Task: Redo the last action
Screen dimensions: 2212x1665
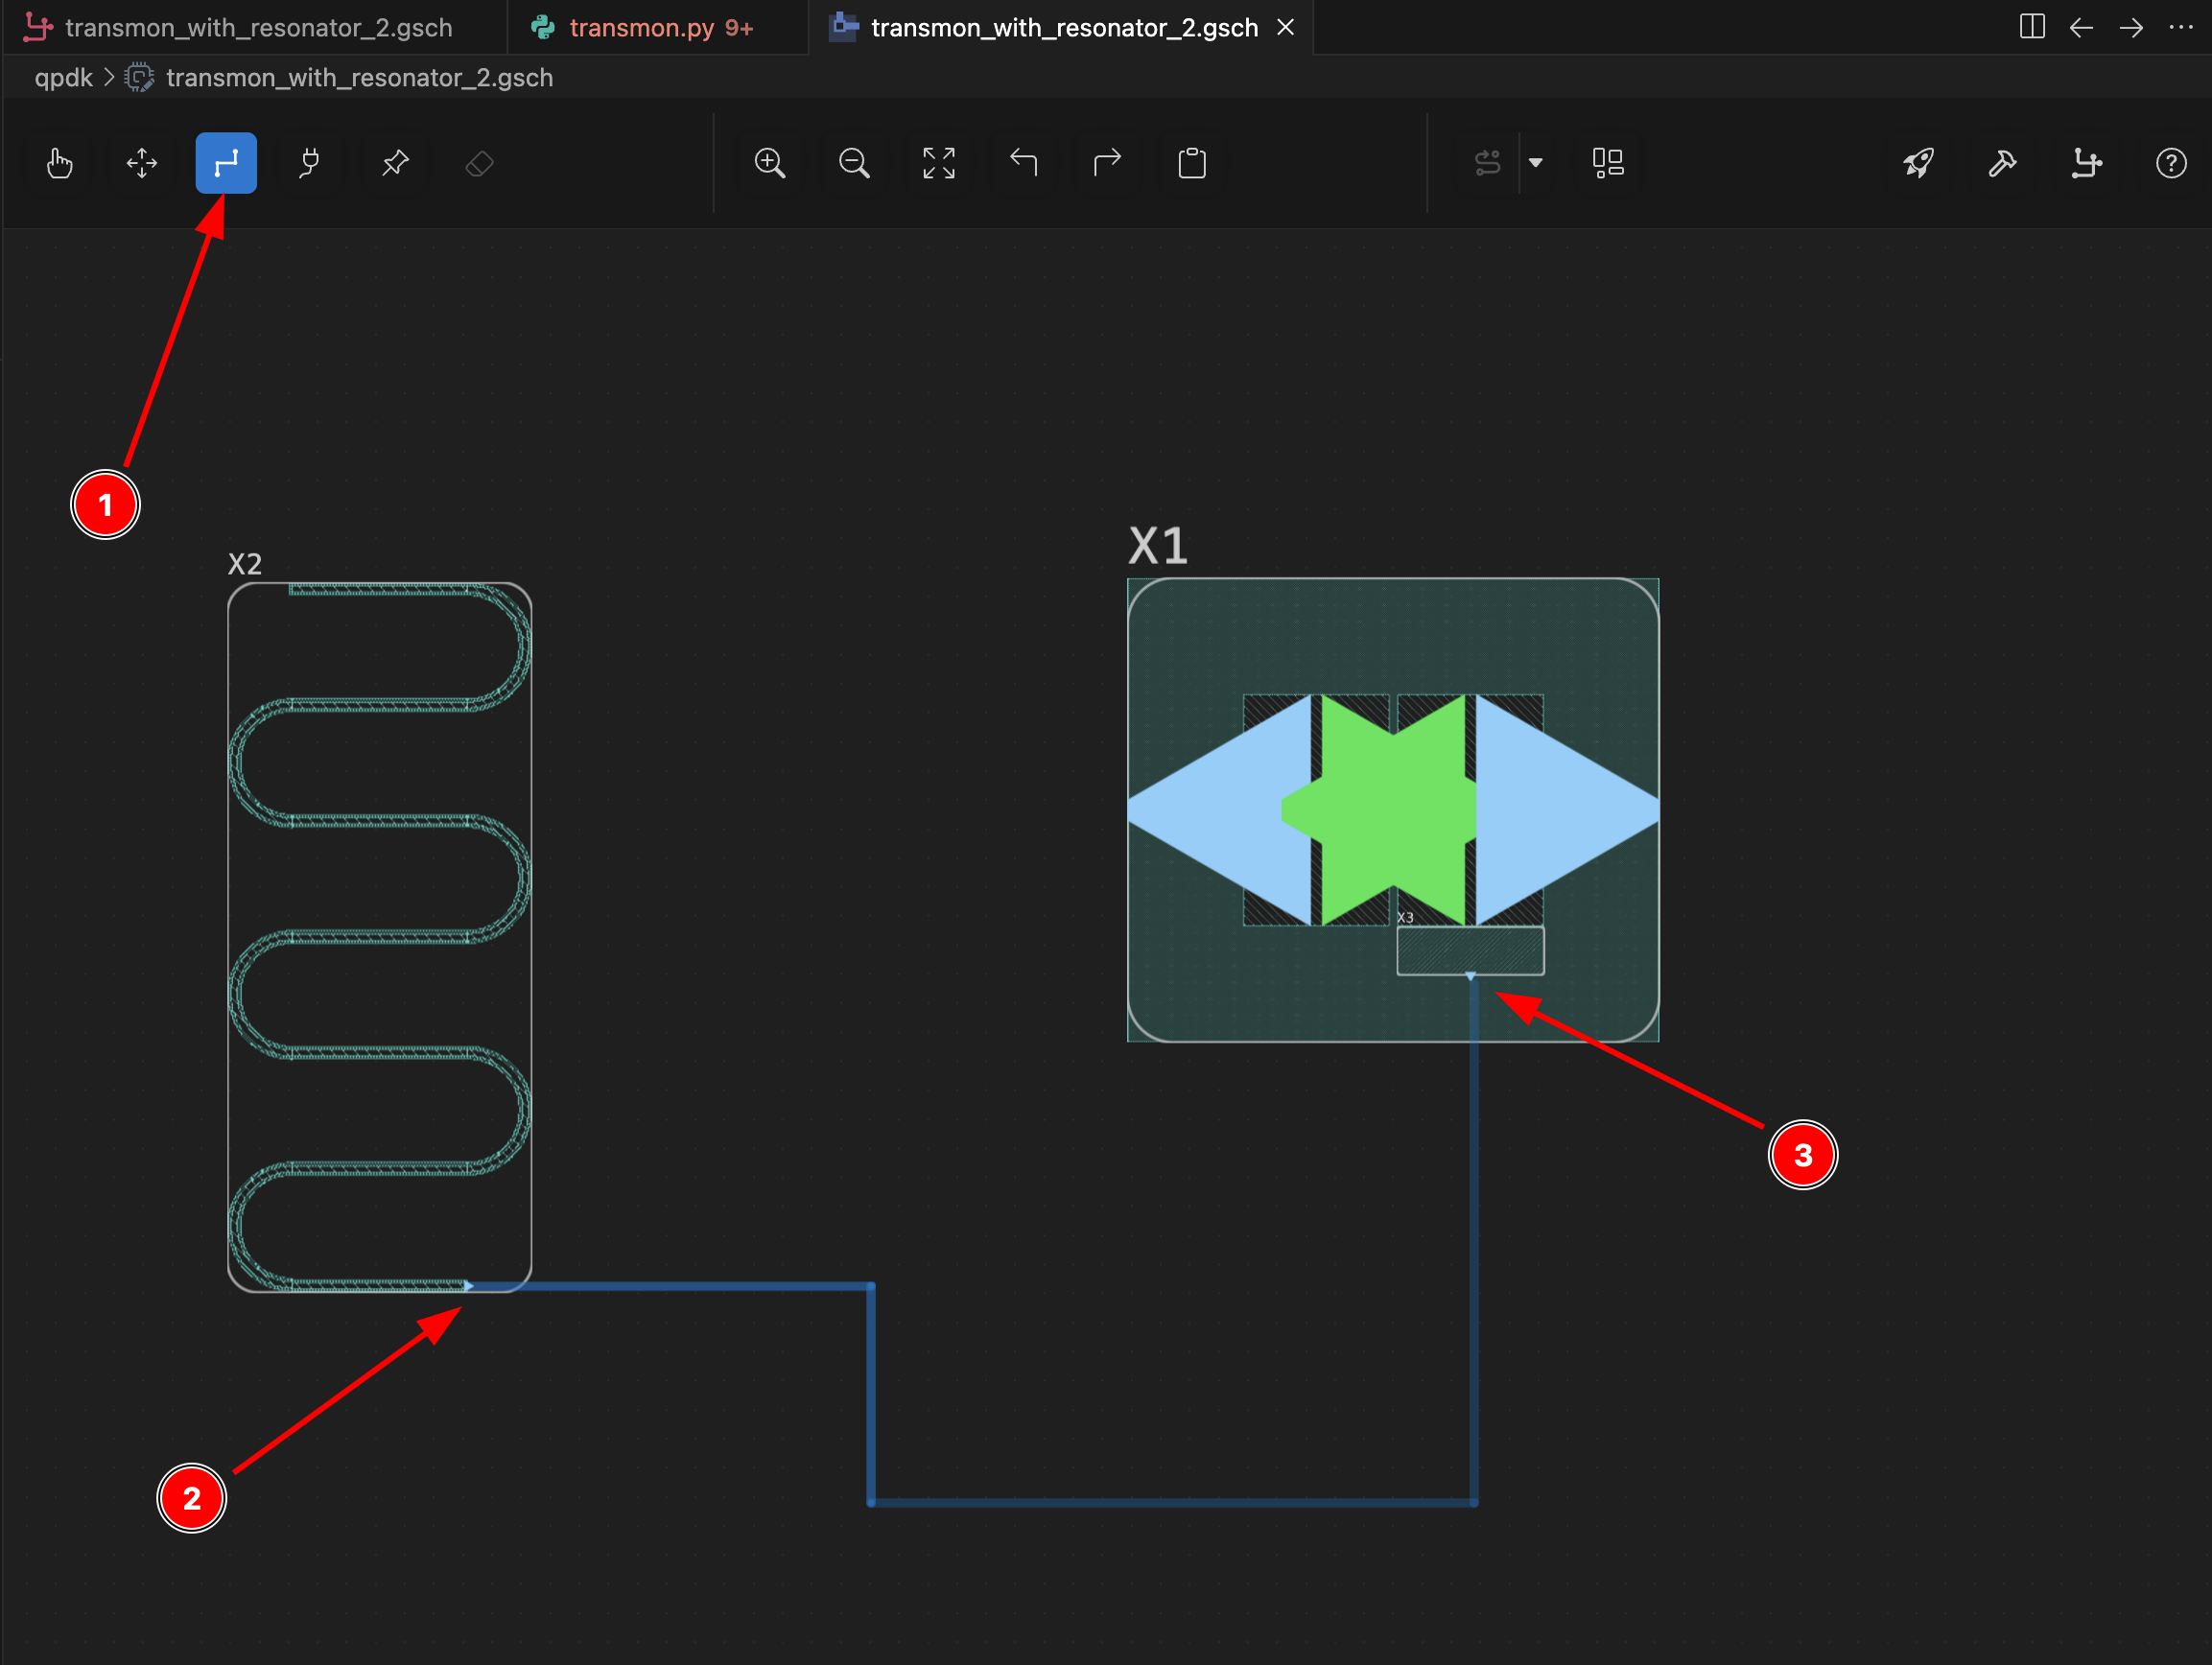Action: [1107, 163]
